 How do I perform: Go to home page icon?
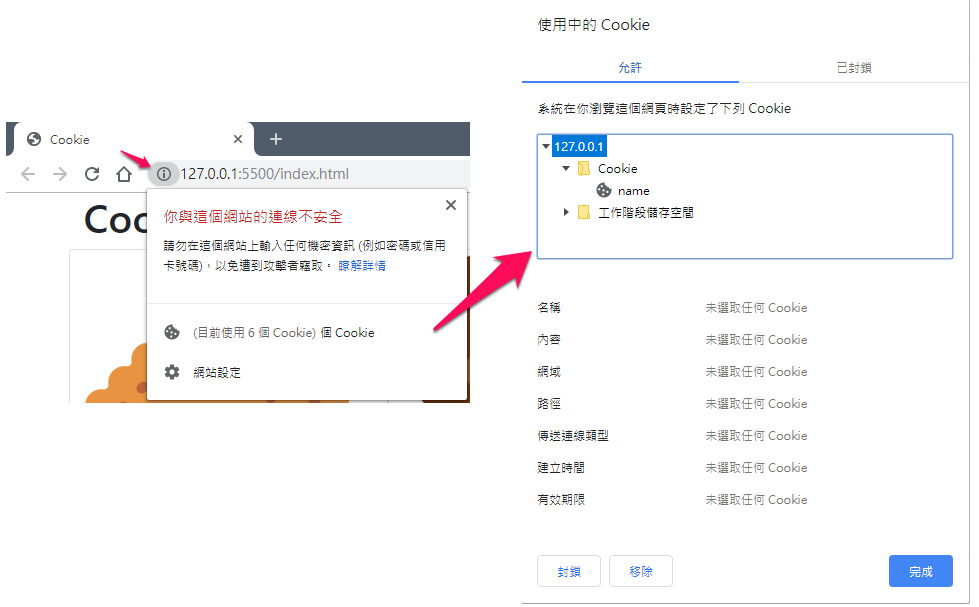(124, 174)
